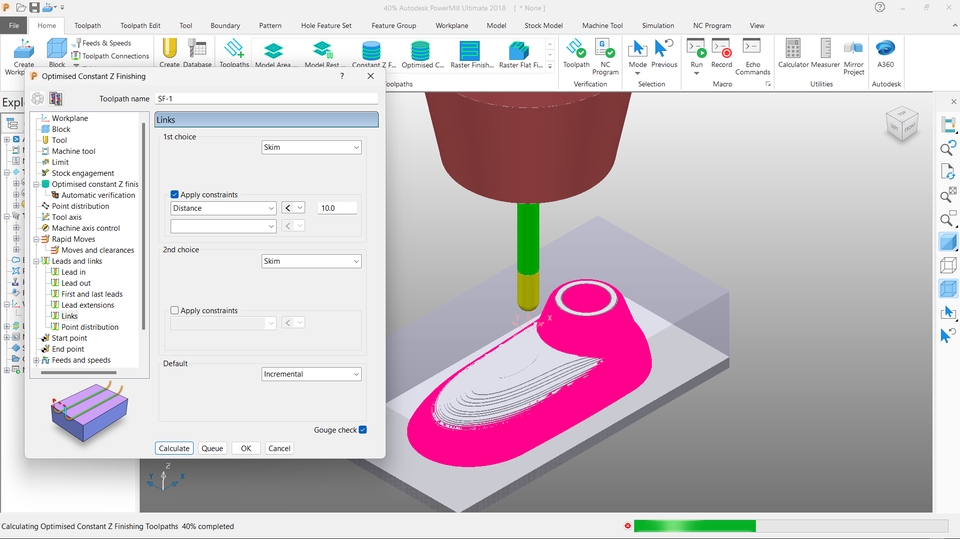The height and width of the screenshot is (539, 960).
Task: Click the selection Mode icon
Action: coord(637,56)
